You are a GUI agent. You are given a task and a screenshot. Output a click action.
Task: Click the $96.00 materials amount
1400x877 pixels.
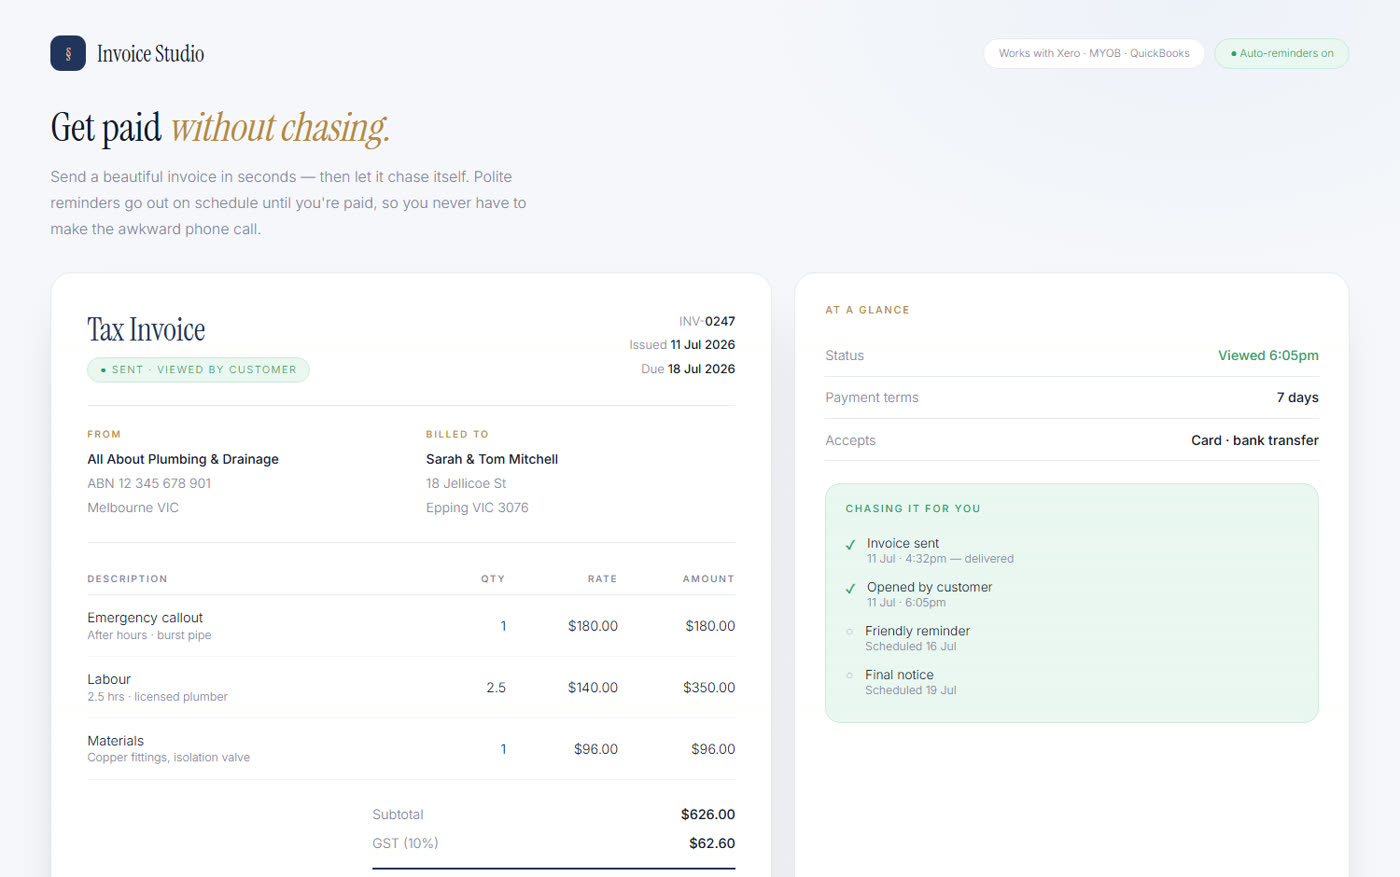713,749
